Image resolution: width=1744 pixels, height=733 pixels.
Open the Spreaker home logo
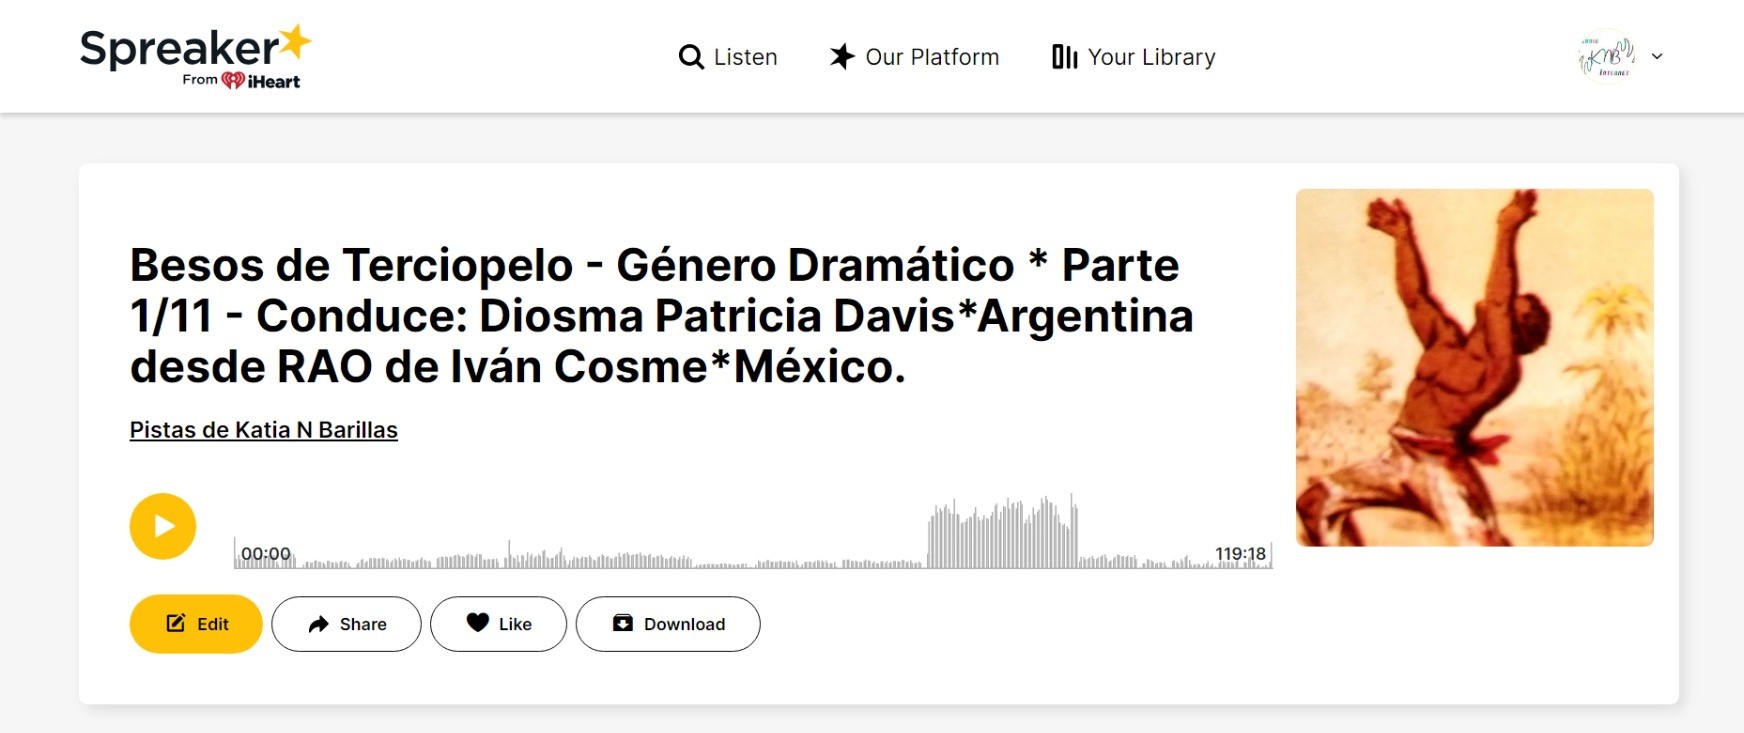[196, 57]
